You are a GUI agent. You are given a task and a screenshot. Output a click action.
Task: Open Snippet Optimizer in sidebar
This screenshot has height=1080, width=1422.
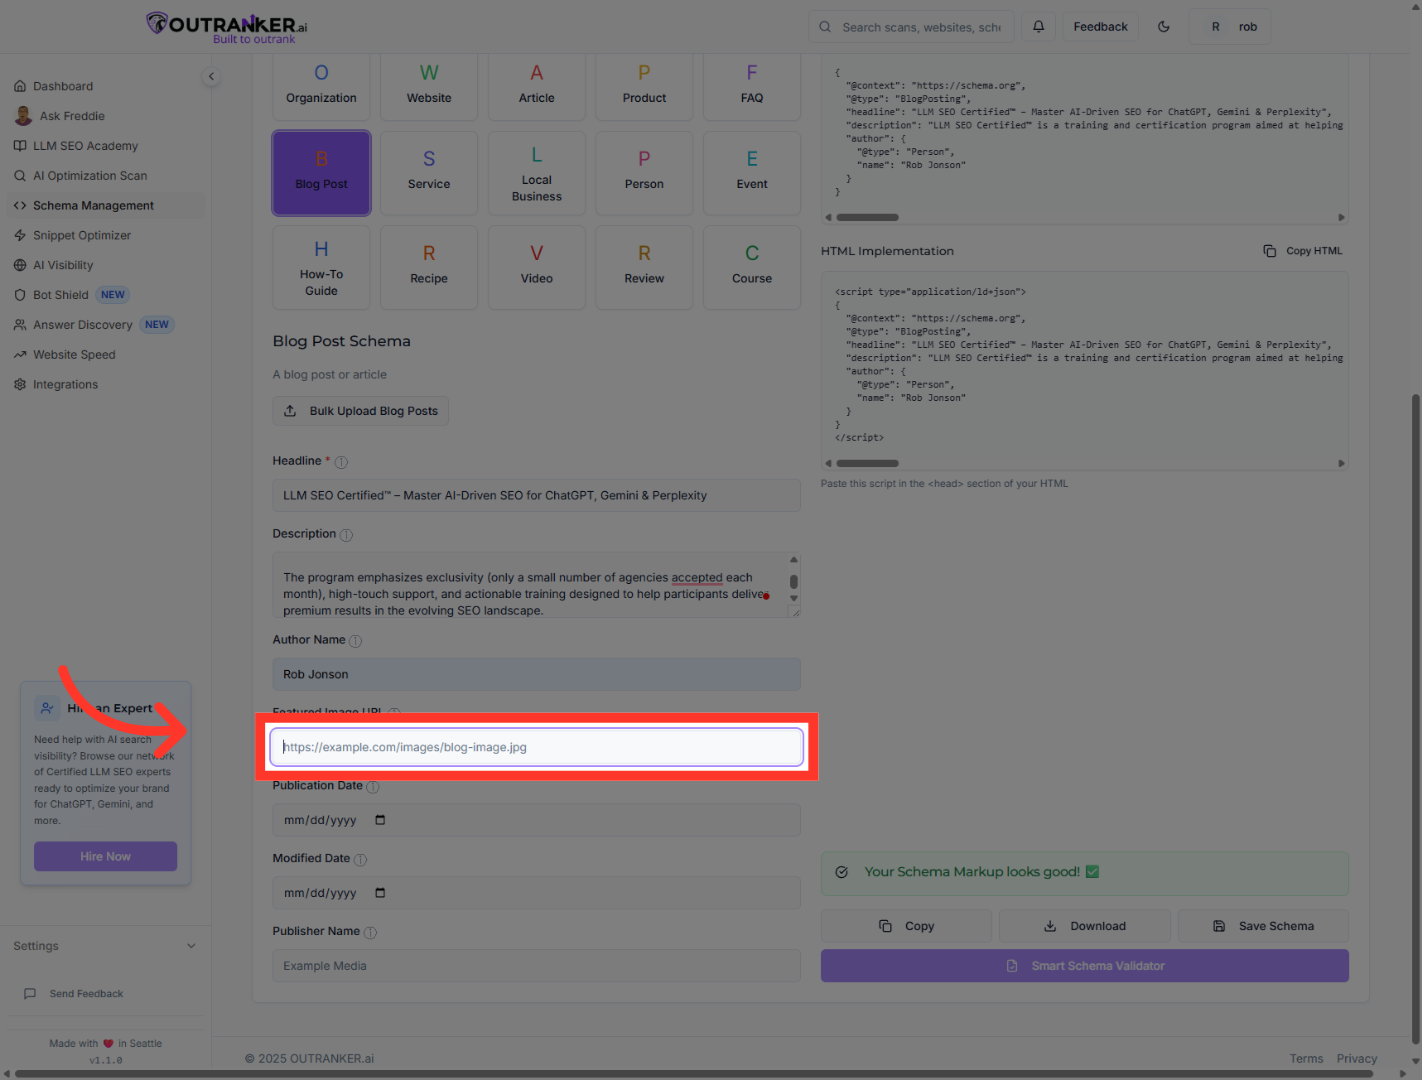point(82,236)
